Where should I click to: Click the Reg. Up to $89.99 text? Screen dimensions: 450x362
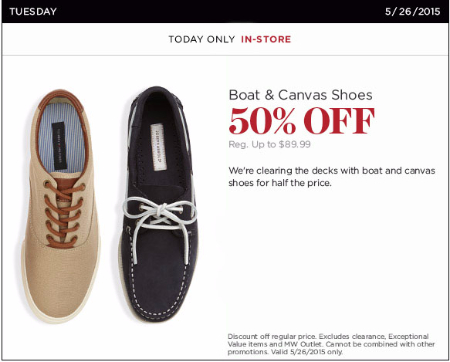tap(269, 144)
